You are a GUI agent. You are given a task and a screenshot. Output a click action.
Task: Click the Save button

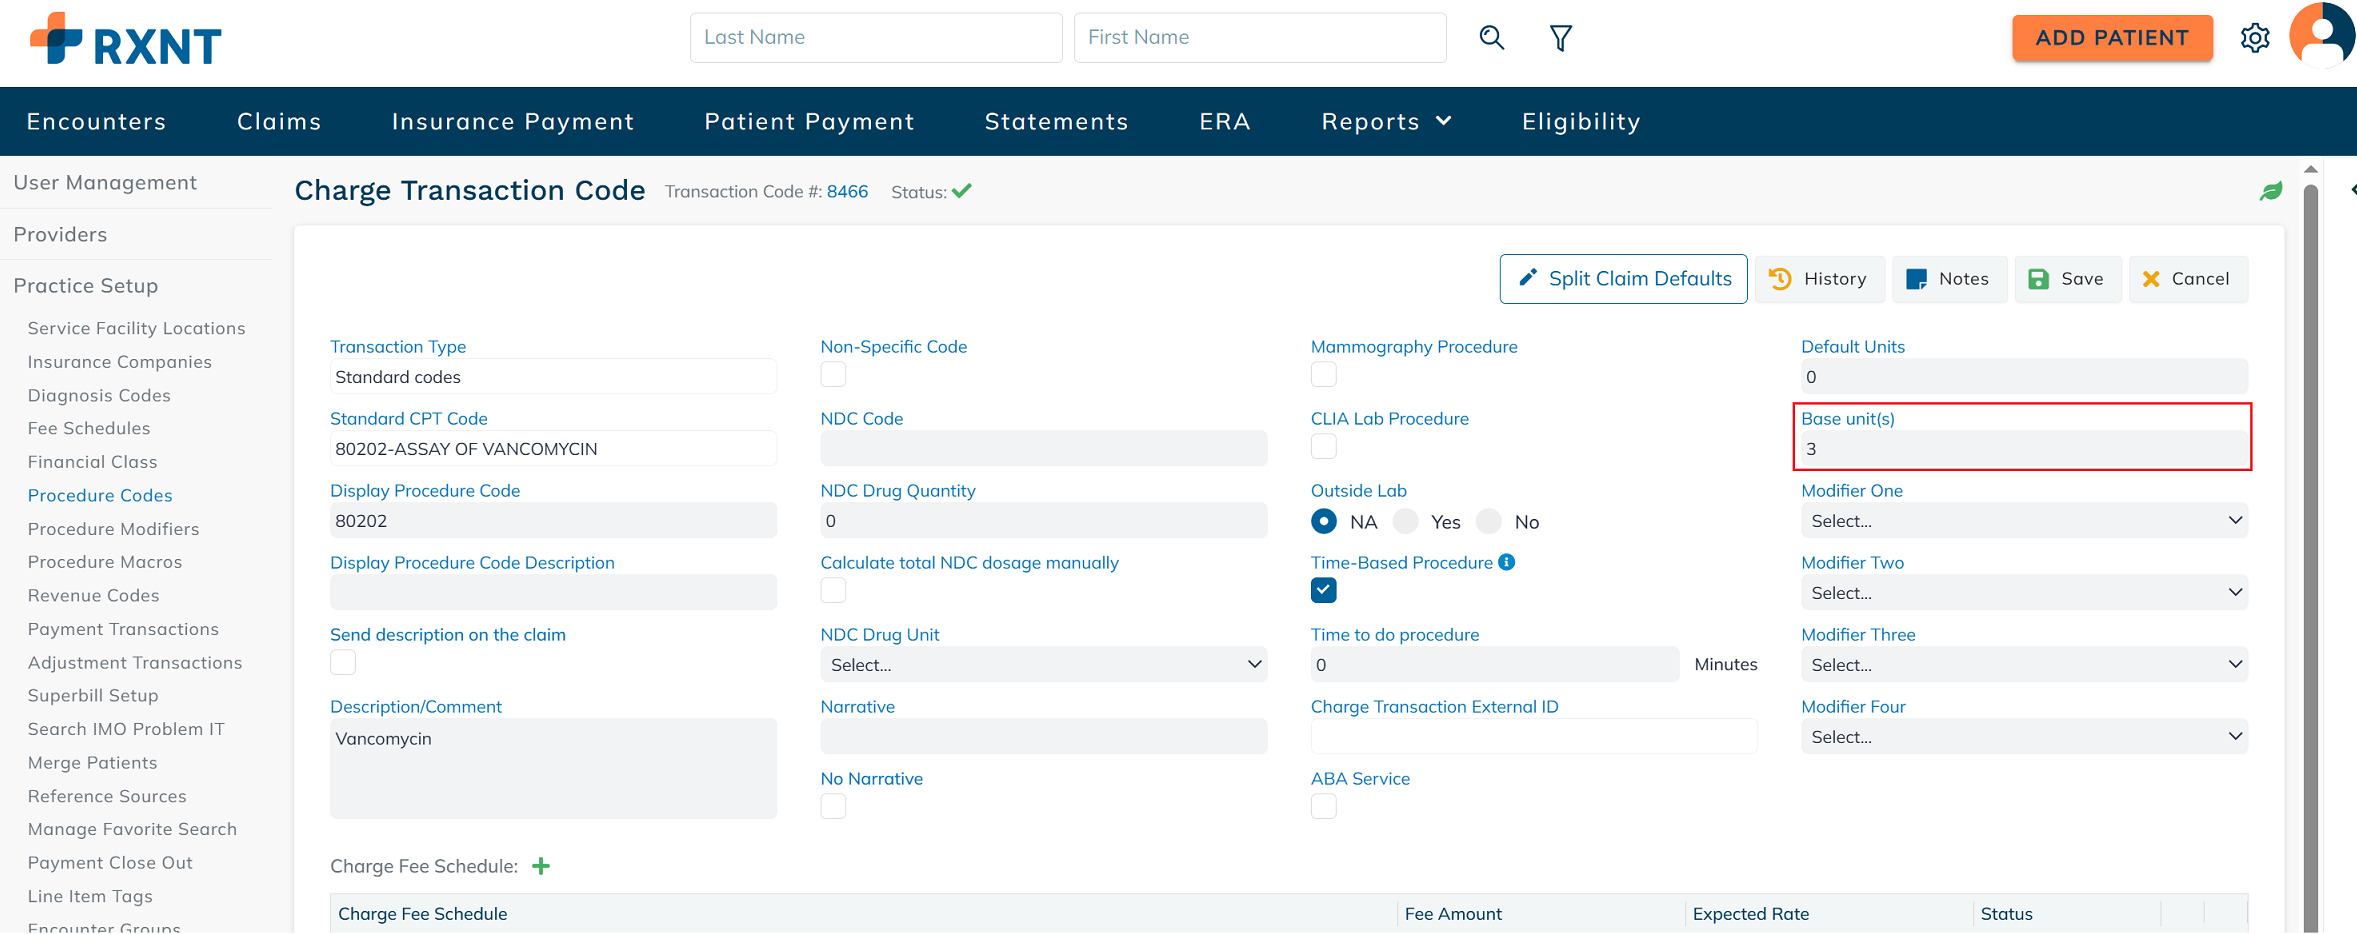click(2067, 279)
